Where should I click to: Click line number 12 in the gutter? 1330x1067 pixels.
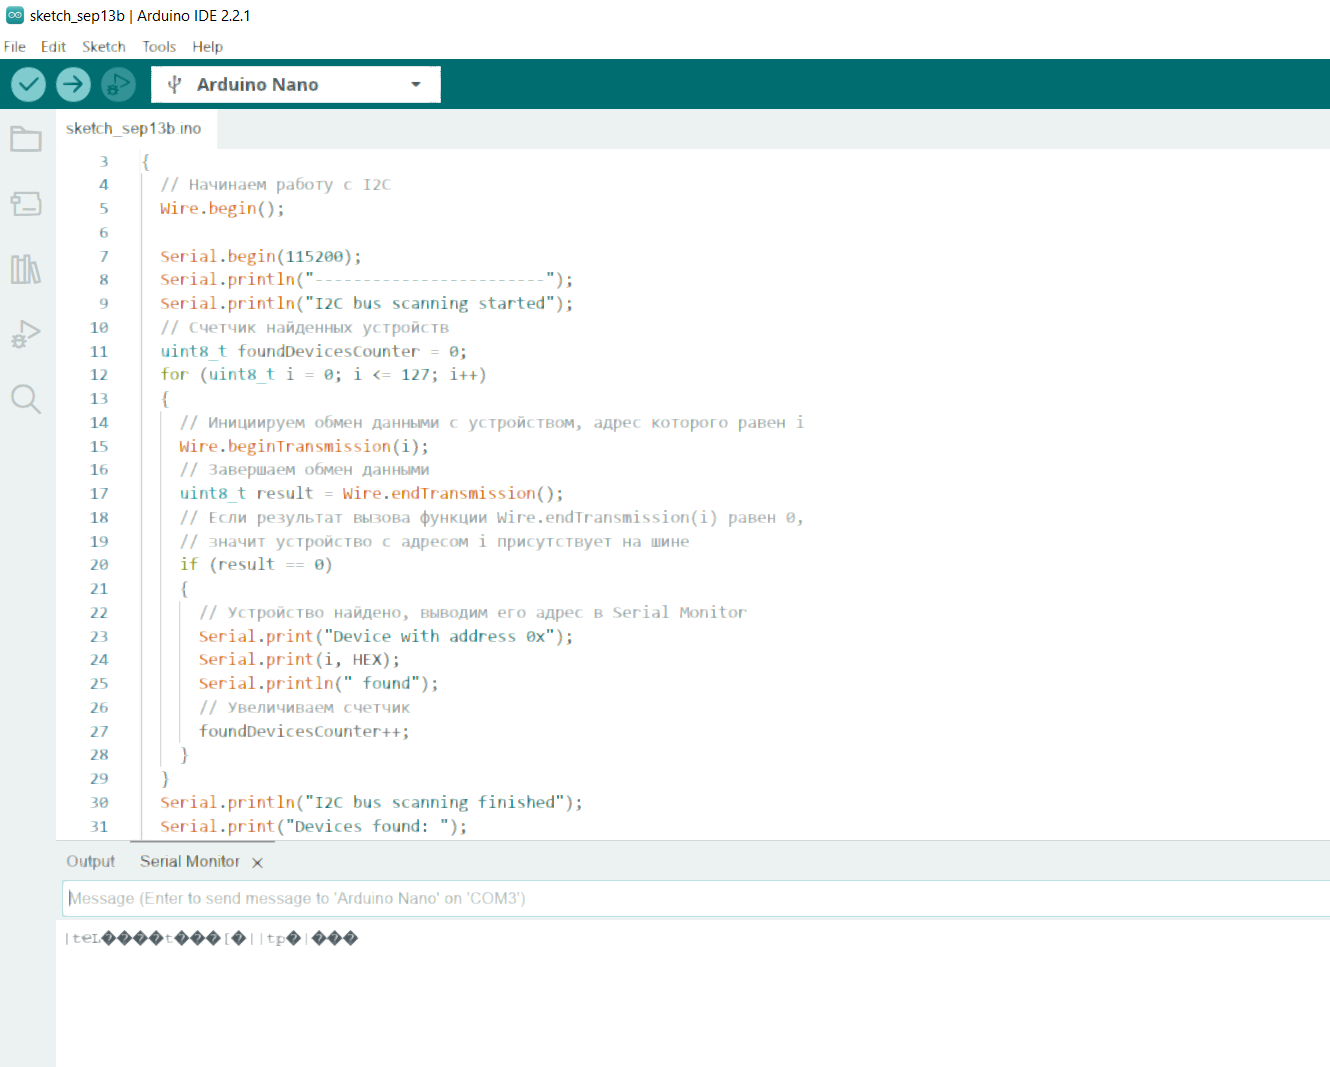99,375
